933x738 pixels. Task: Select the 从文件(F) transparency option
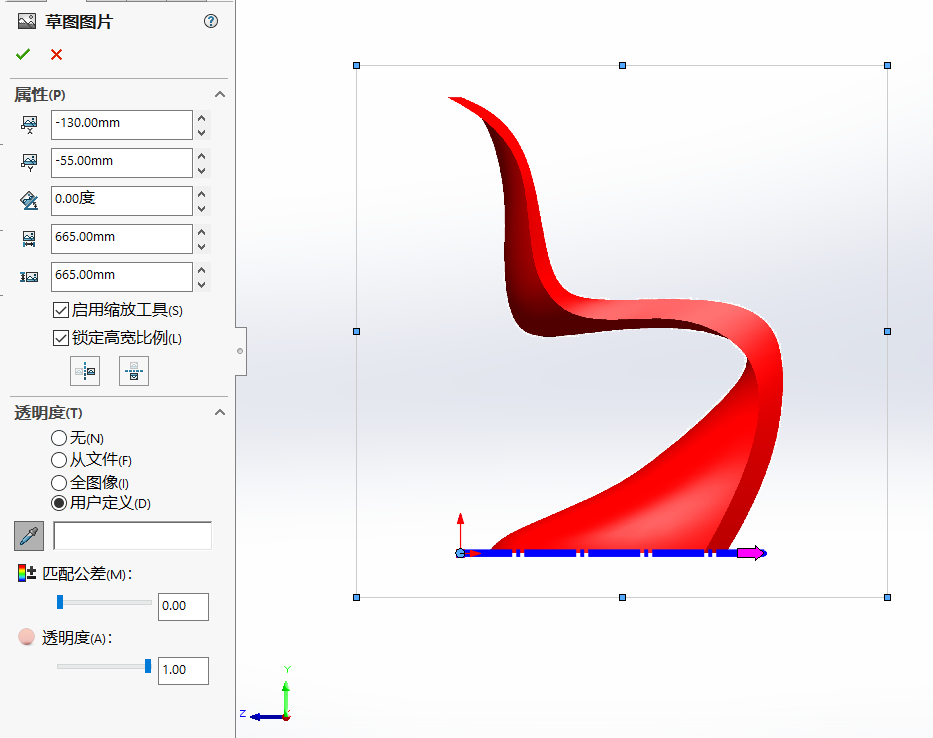pos(58,460)
